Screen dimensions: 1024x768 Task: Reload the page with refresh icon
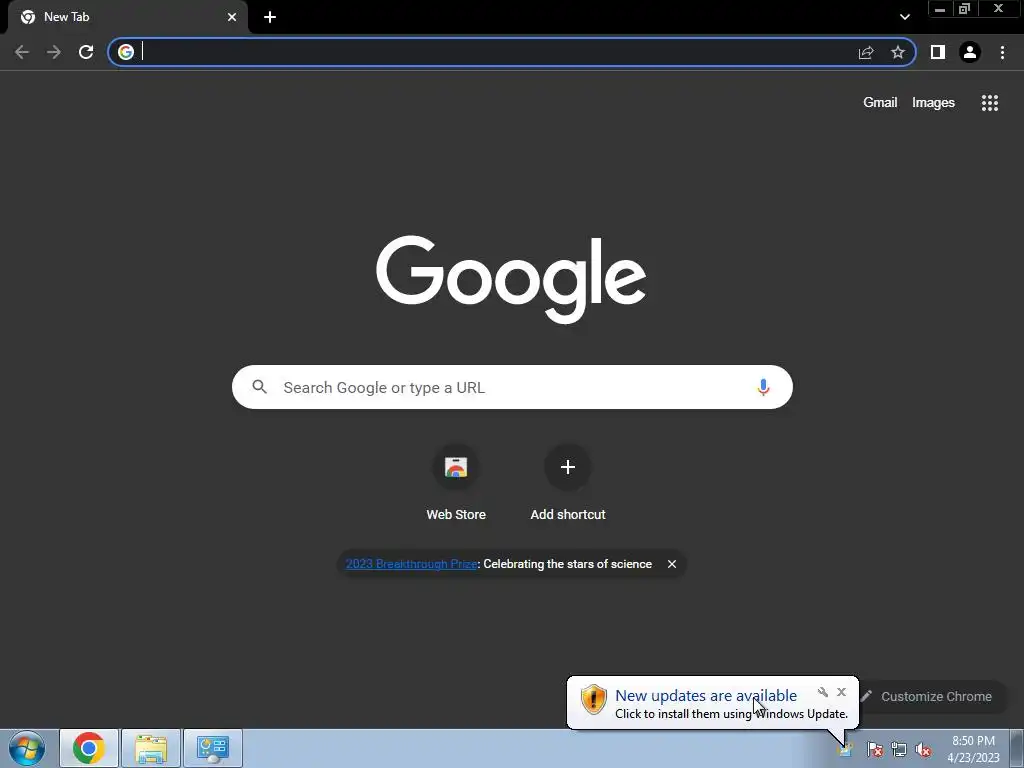(x=86, y=52)
